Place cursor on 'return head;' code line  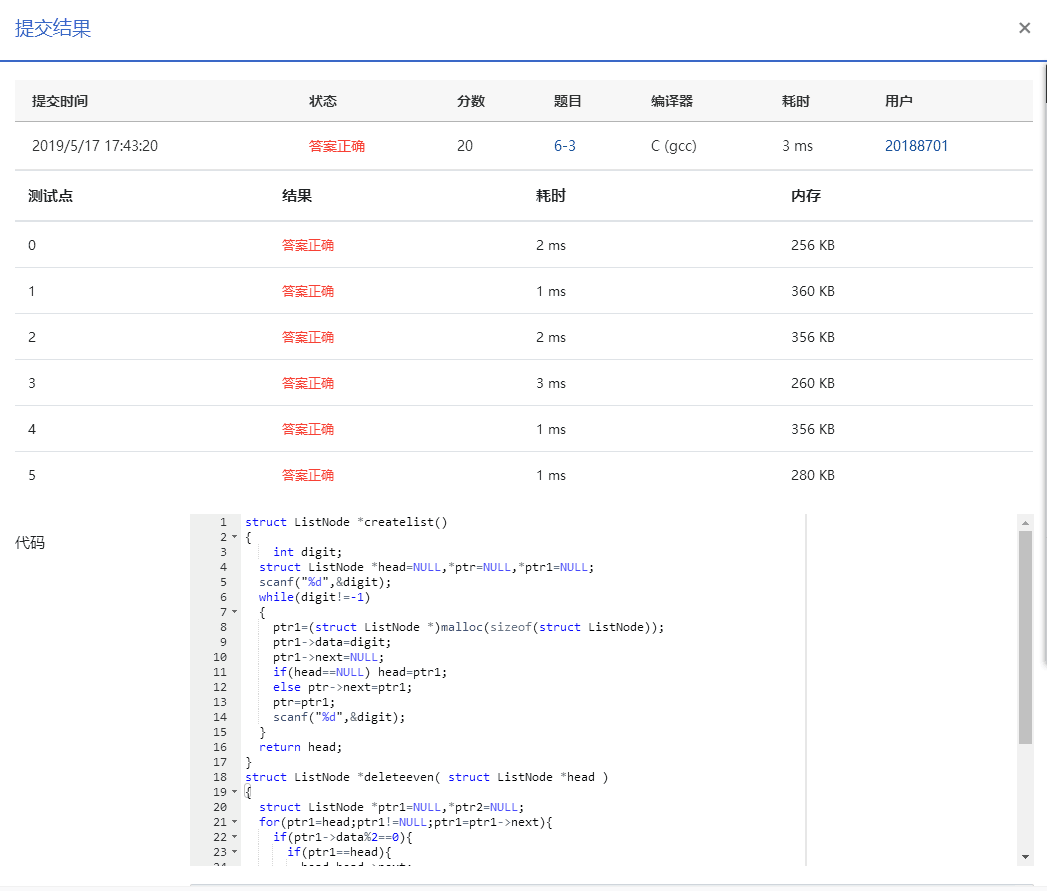pos(300,747)
